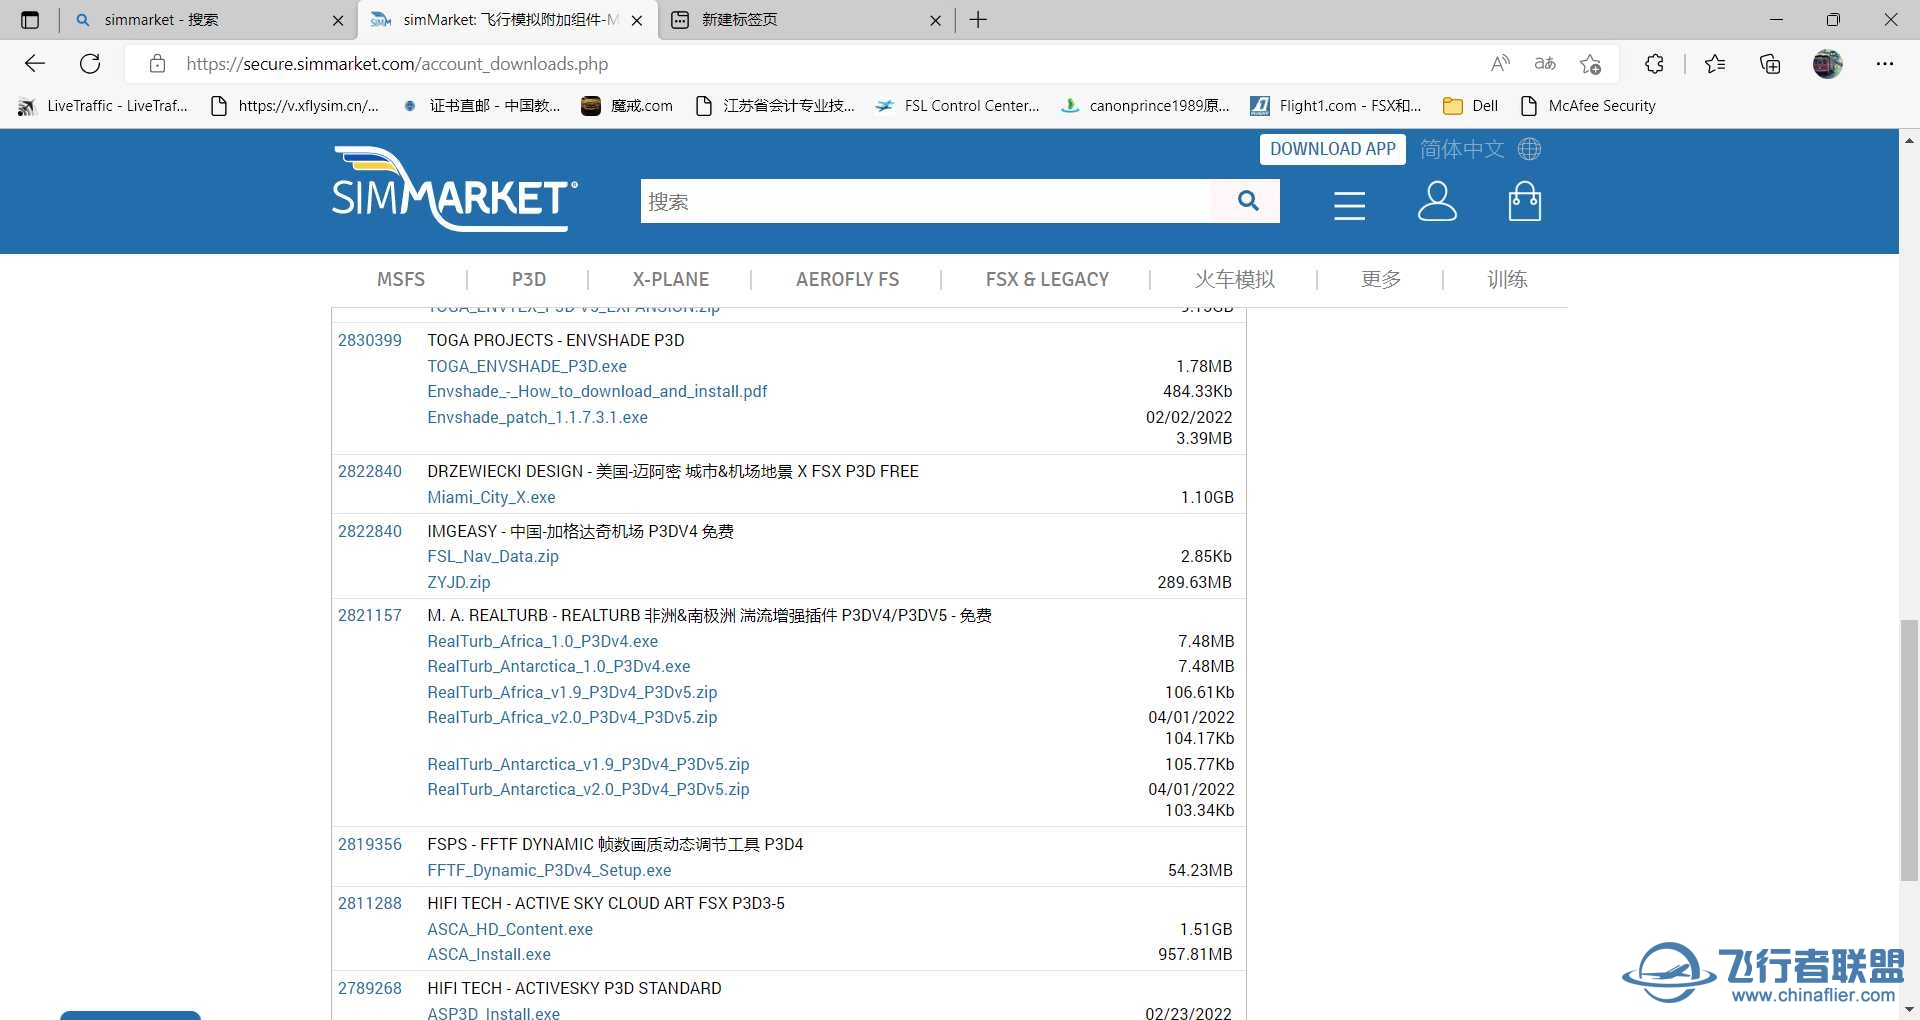The width and height of the screenshot is (1920, 1020).
Task: Open the browser settings and more menu
Action: coord(1885,64)
